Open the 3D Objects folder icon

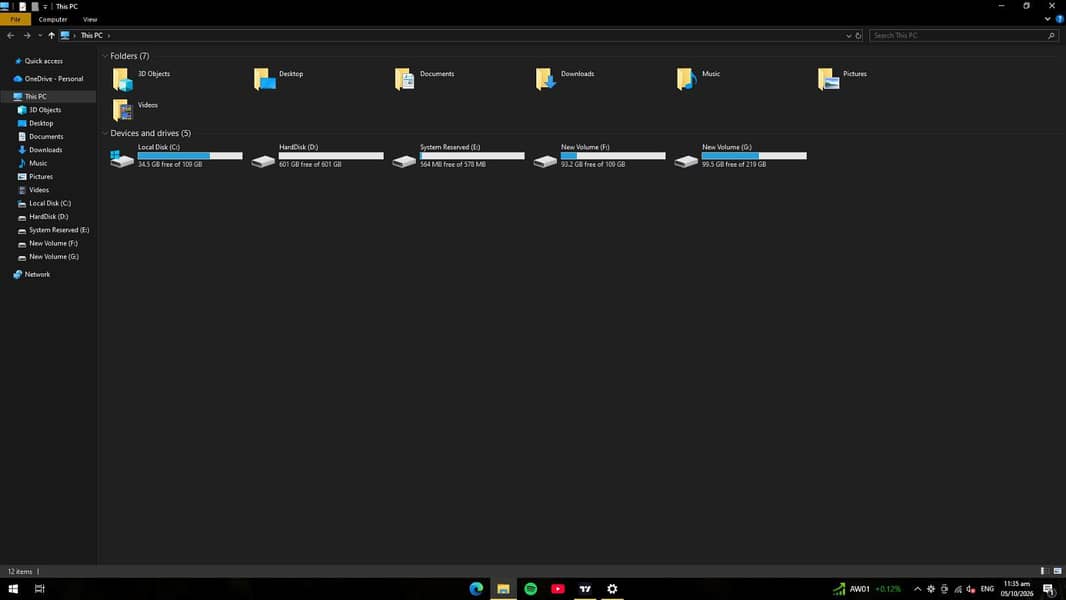(x=122, y=80)
